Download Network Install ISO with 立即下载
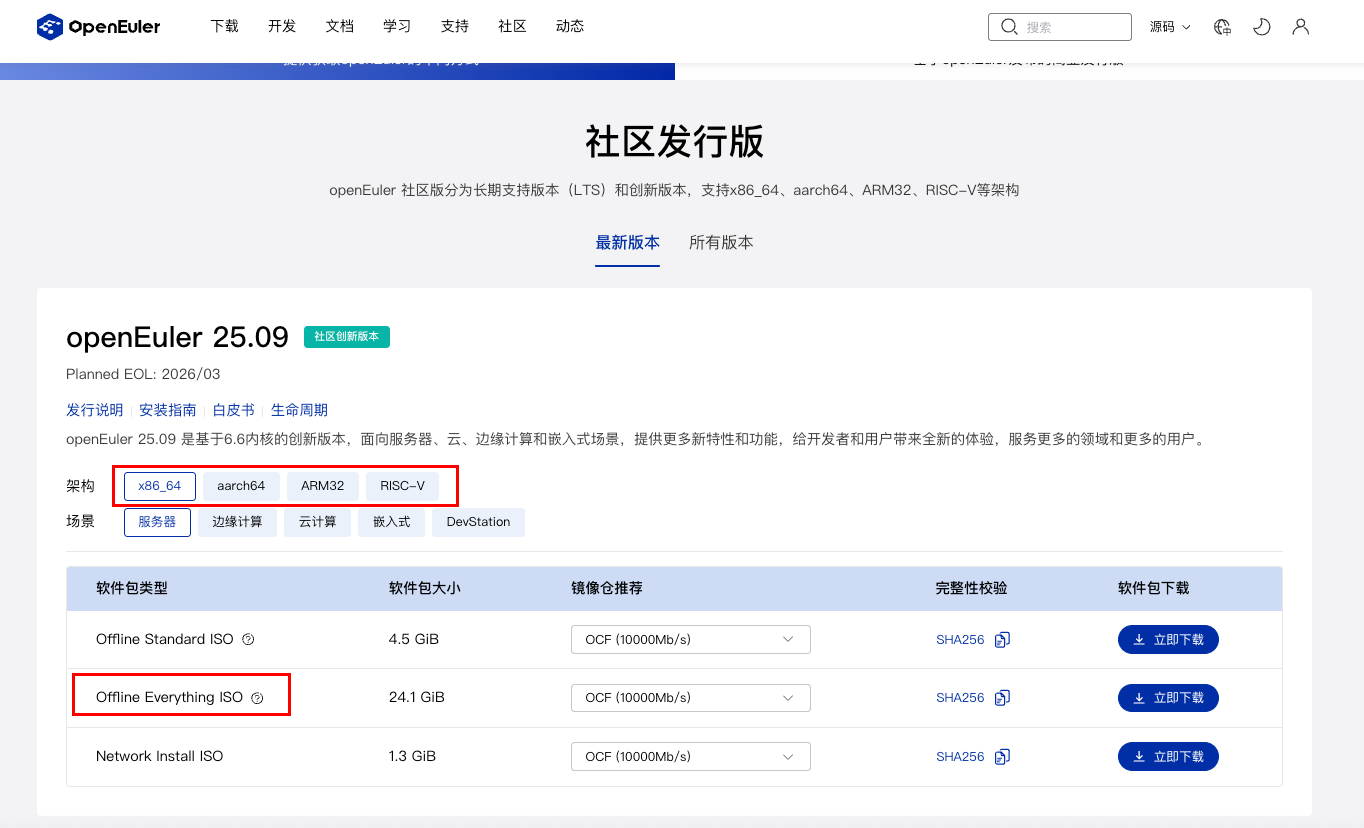 tap(1168, 757)
